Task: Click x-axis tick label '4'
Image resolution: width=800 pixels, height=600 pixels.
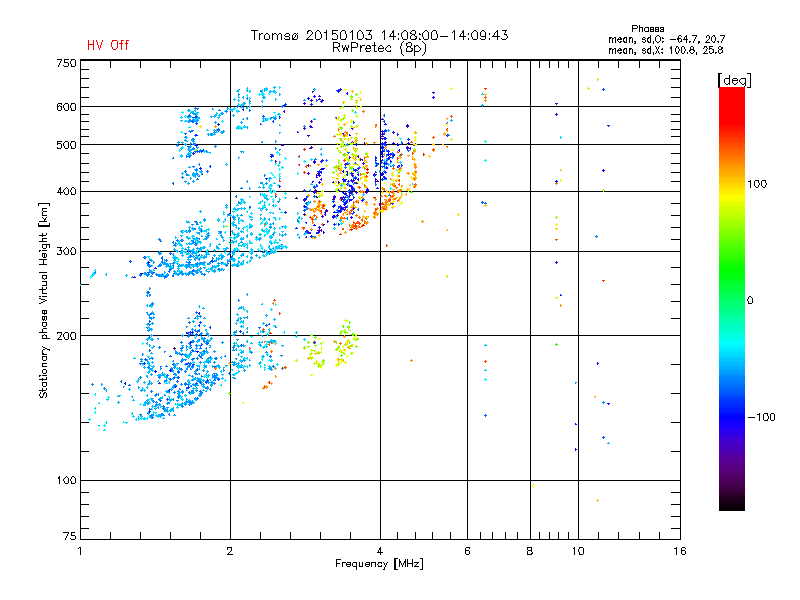Action: click(380, 551)
